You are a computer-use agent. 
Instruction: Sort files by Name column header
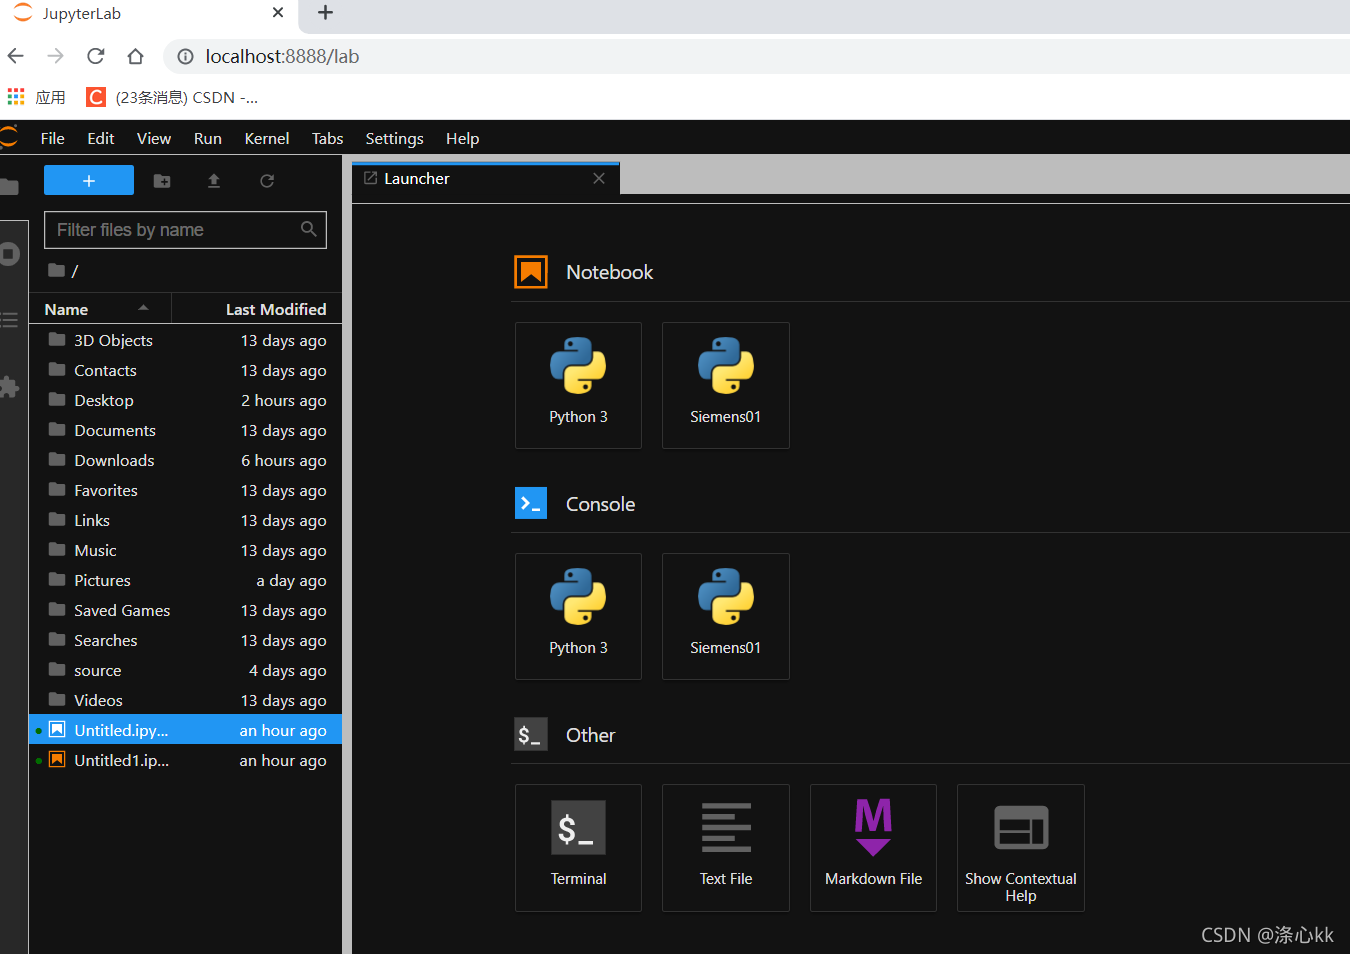point(100,309)
